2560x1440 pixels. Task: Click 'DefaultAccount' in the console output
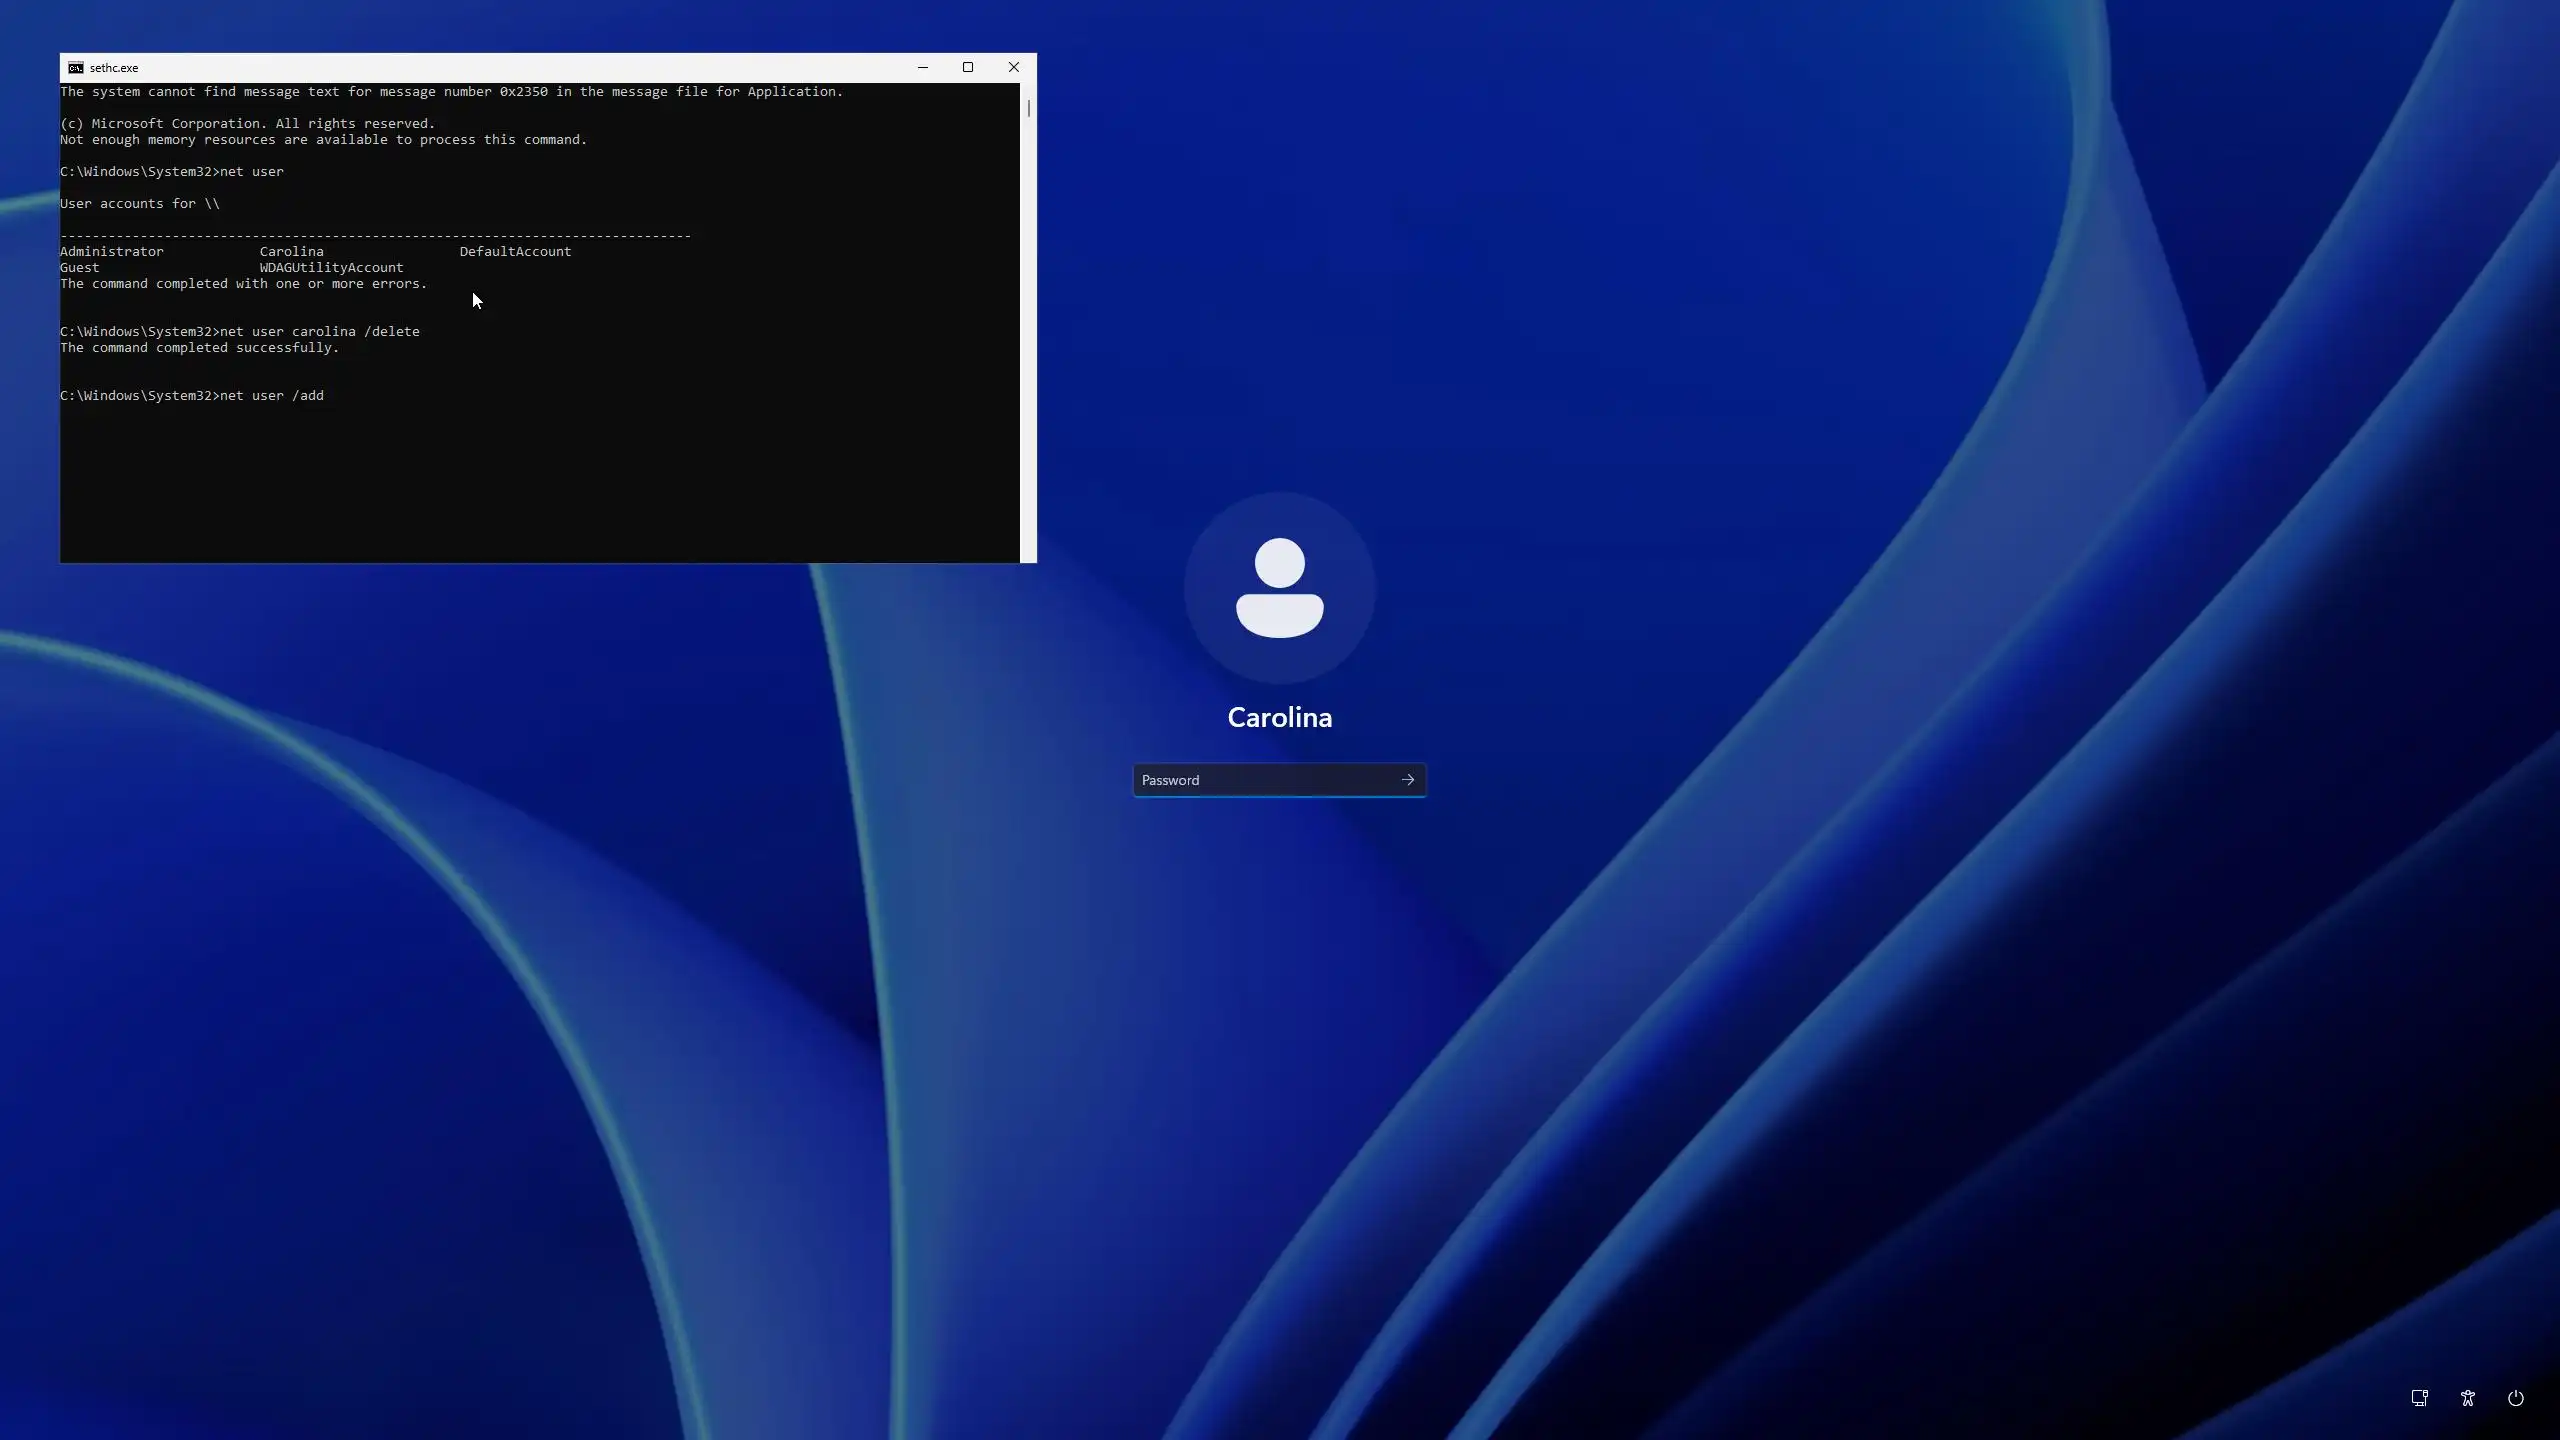tap(515, 252)
